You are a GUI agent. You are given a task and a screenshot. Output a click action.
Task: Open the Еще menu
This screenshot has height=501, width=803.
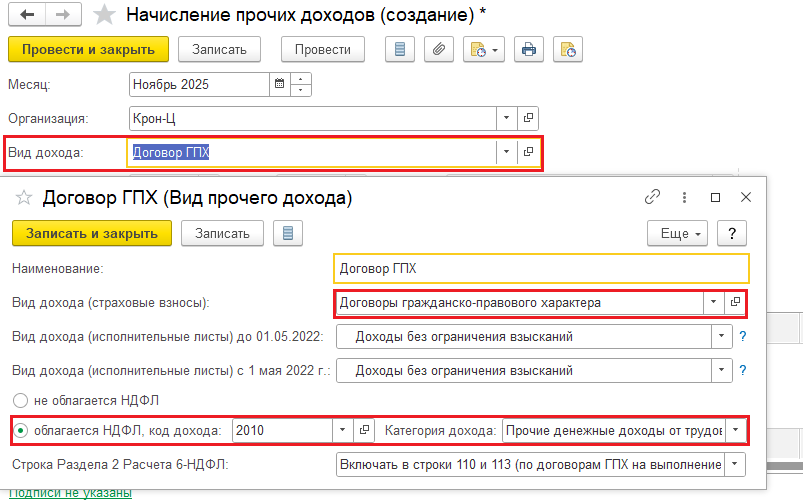click(x=677, y=234)
